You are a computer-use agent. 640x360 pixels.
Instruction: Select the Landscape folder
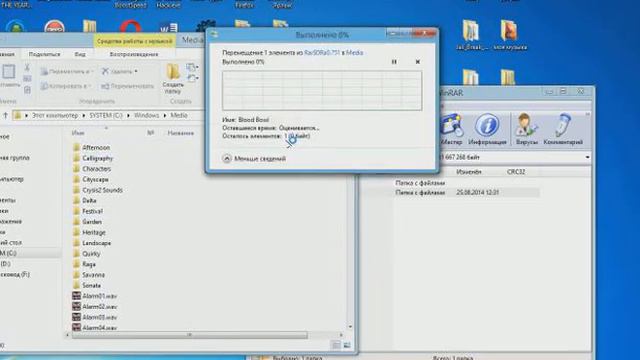pos(91,243)
